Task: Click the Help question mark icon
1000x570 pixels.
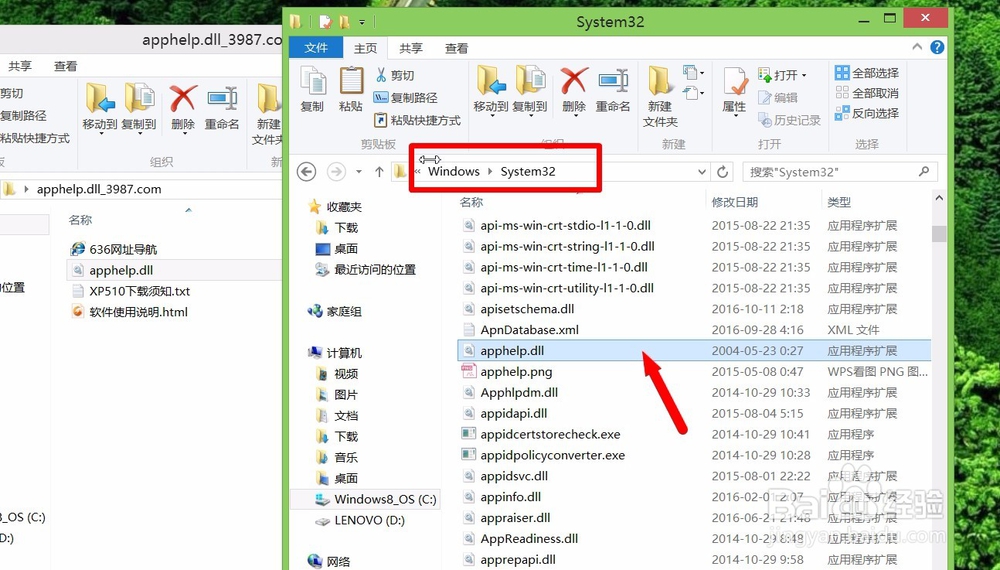Action: coord(937,47)
